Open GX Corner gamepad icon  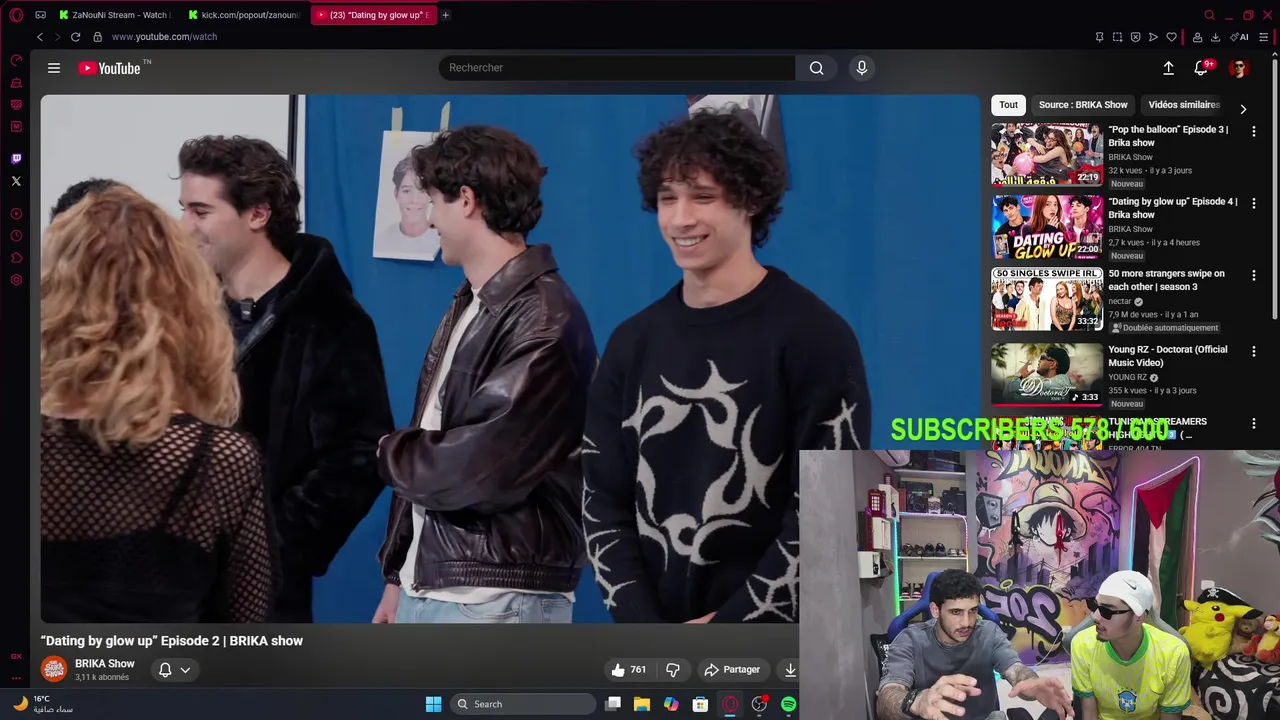point(40,15)
